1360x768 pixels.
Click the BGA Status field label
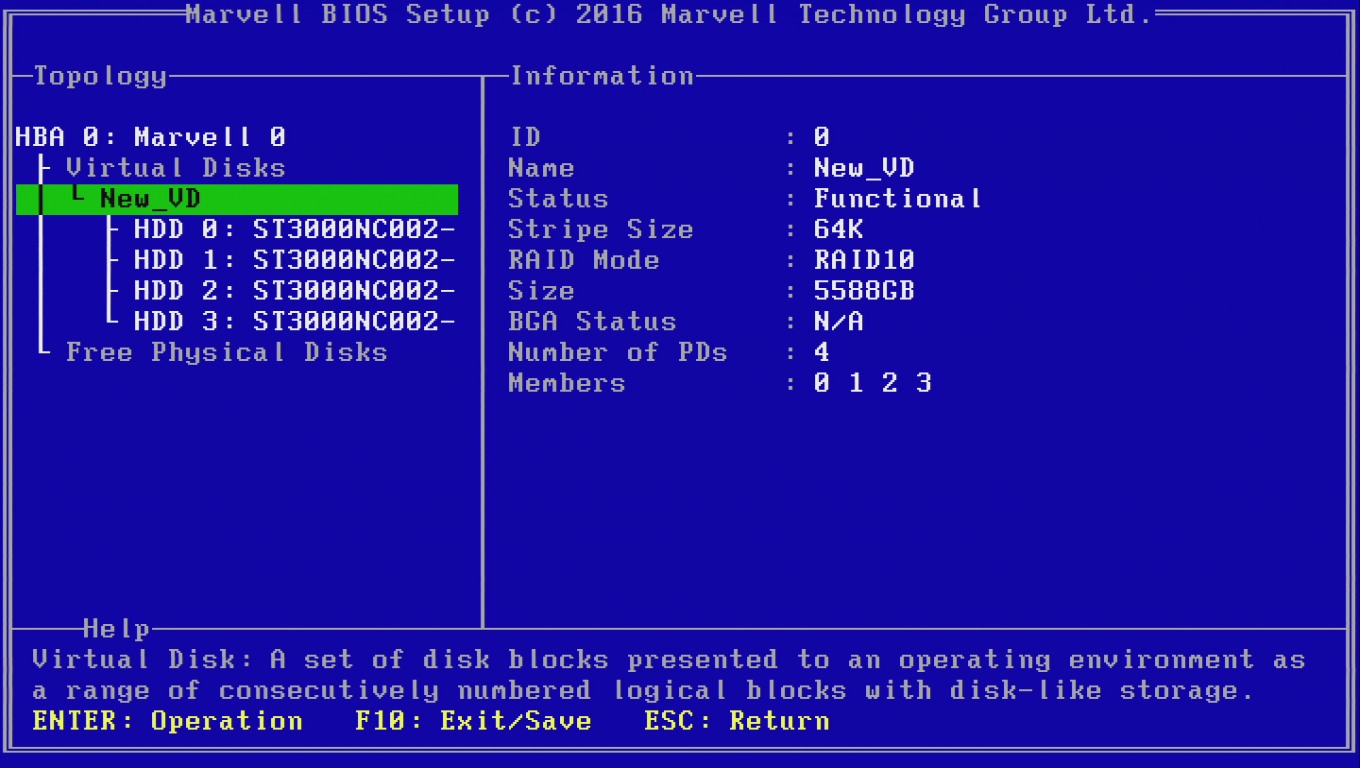coord(593,322)
